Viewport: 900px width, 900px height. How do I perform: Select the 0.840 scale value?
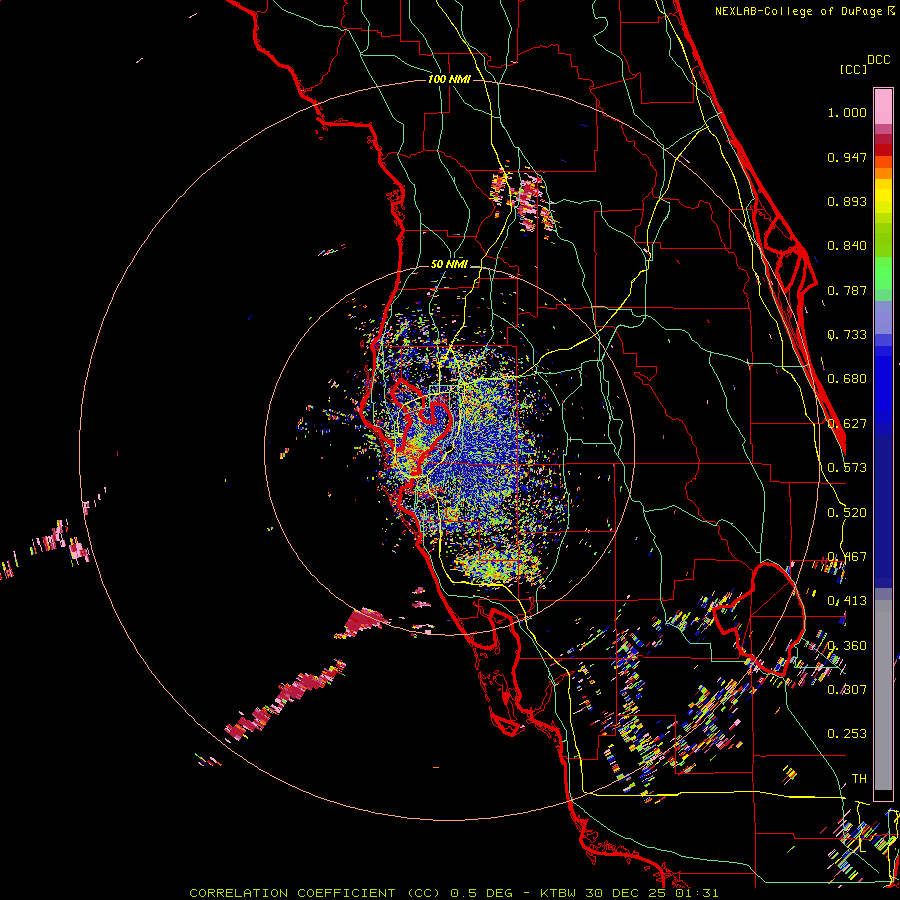point(847,246)
